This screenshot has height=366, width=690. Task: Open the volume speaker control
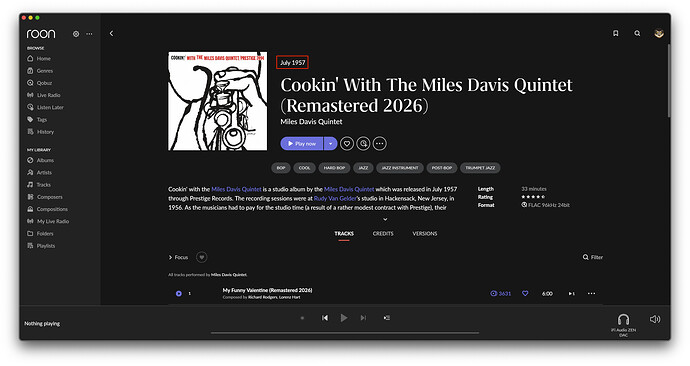[655, 319]
